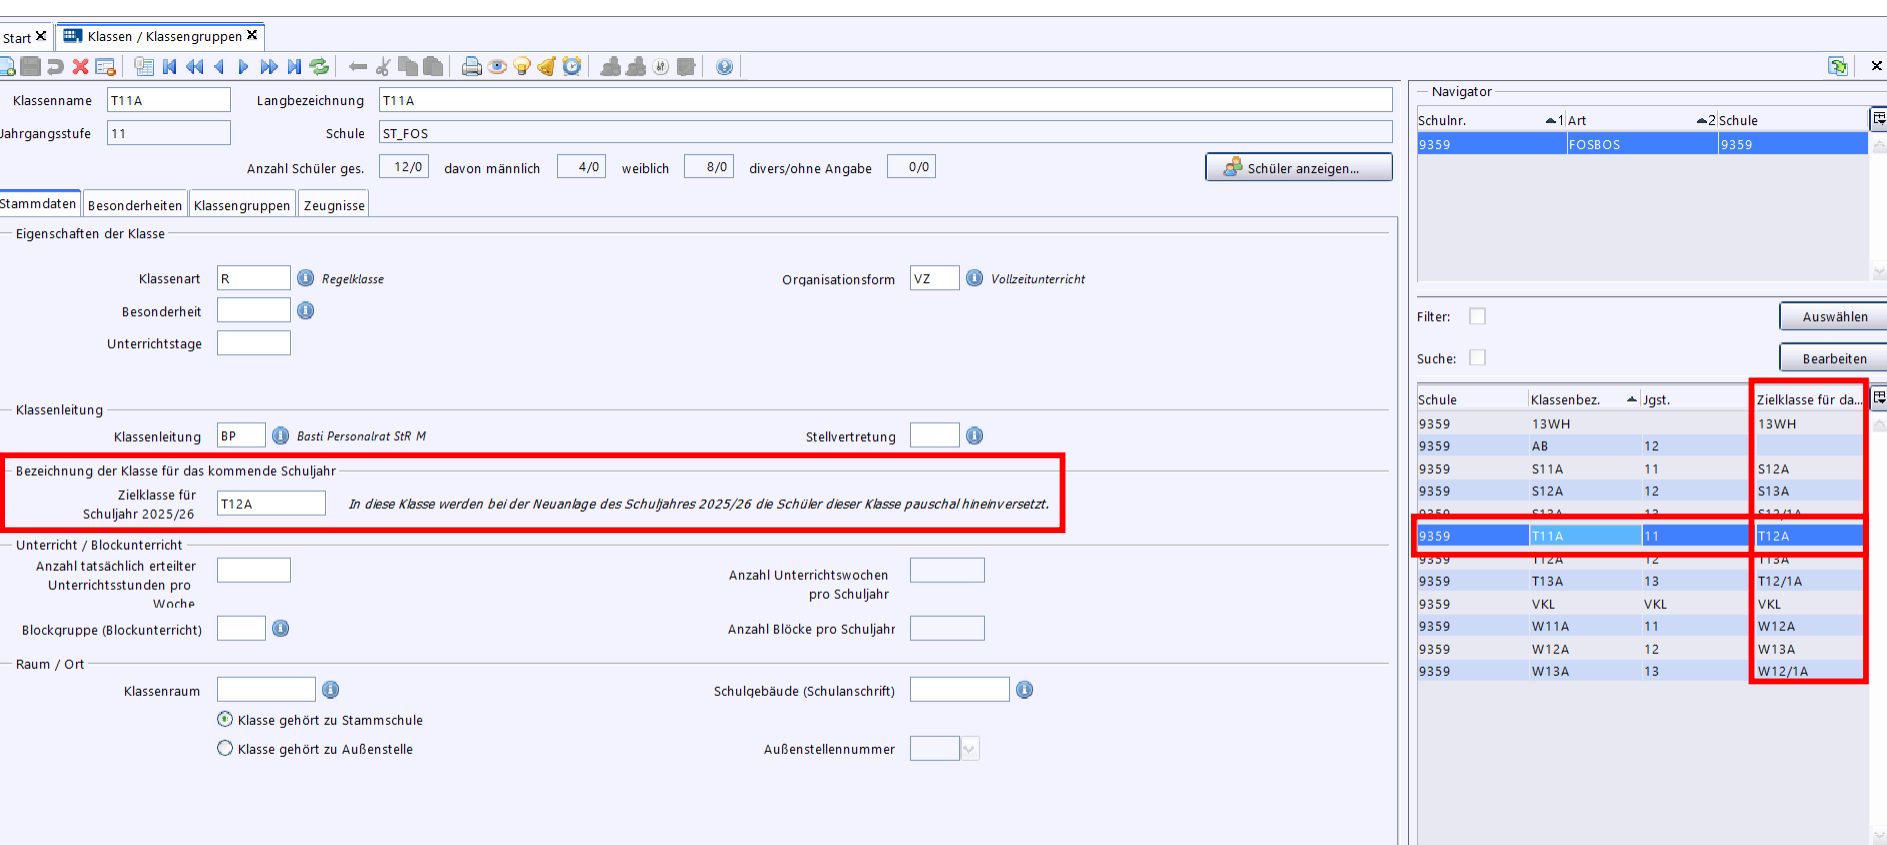
Task: Open info lookup next to Klassenart
Action: tap(306, 278)
